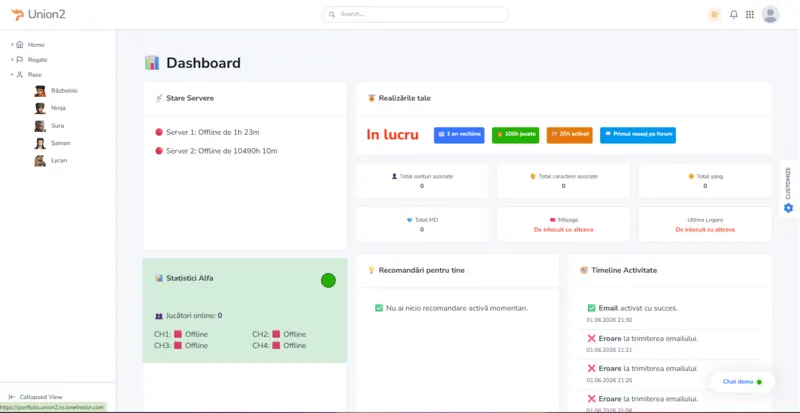Click the Total MD card
Screen dimensions: 800x413
coord(422,225)
